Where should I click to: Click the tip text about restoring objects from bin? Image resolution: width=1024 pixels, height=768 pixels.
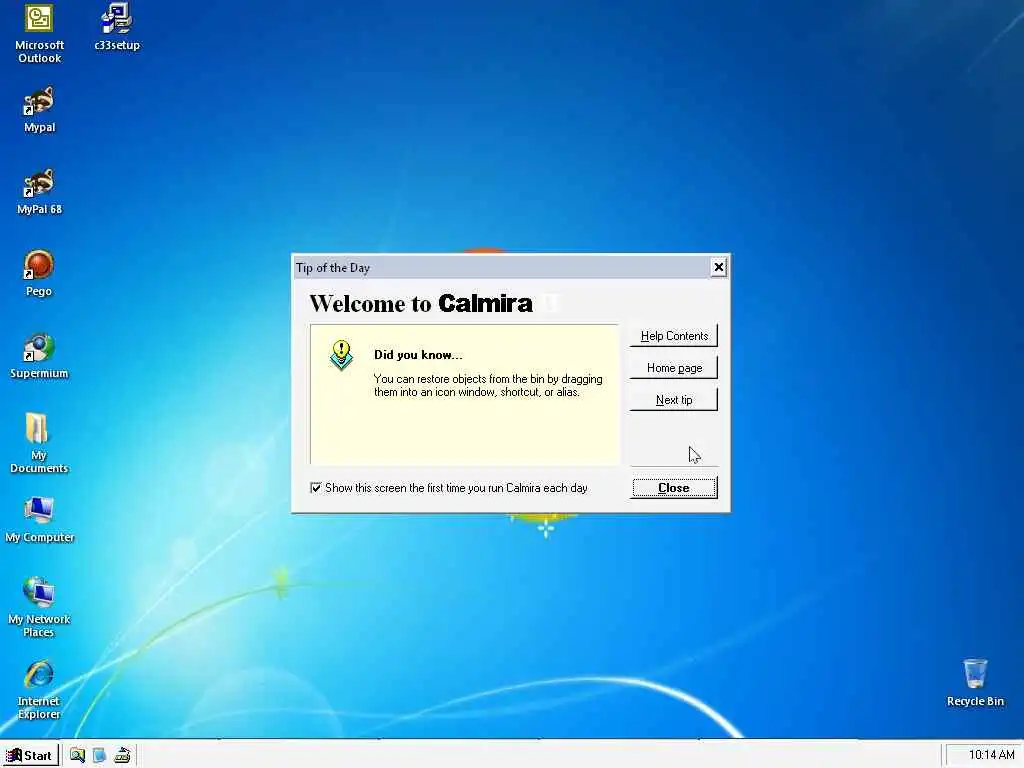point(488,385)
